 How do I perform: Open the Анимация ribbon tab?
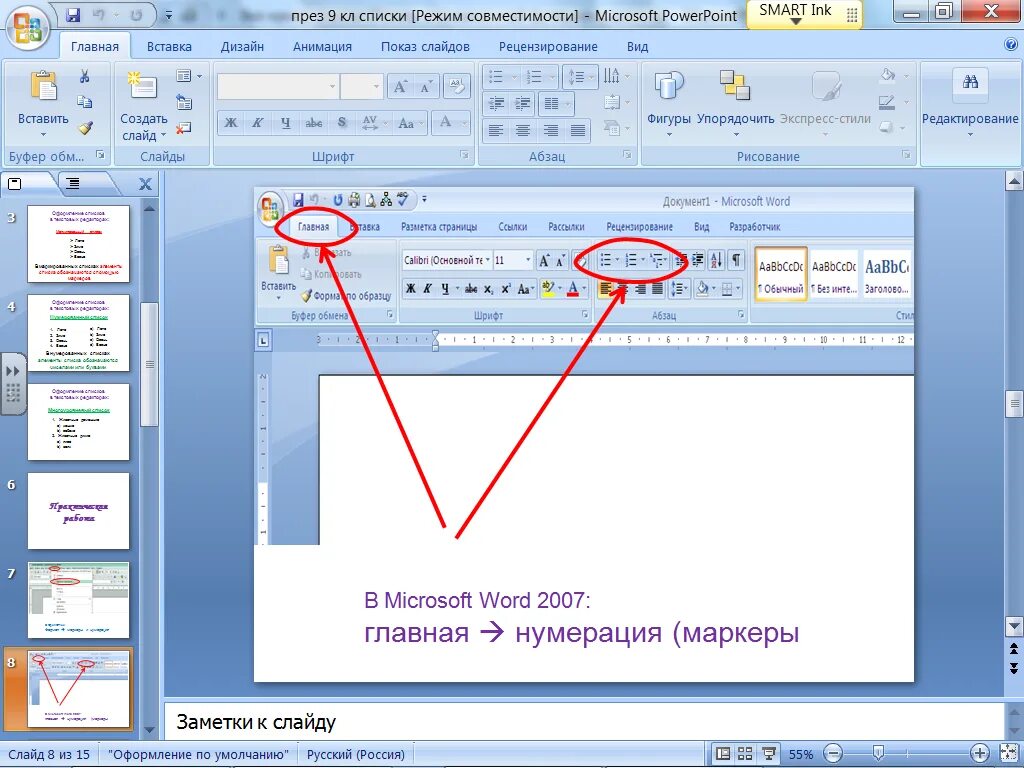[322, 46]
